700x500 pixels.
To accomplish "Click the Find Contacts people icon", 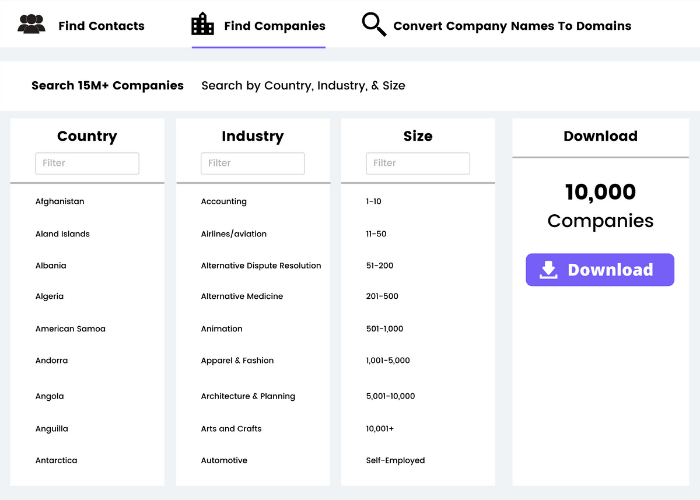I will (32, 25).
